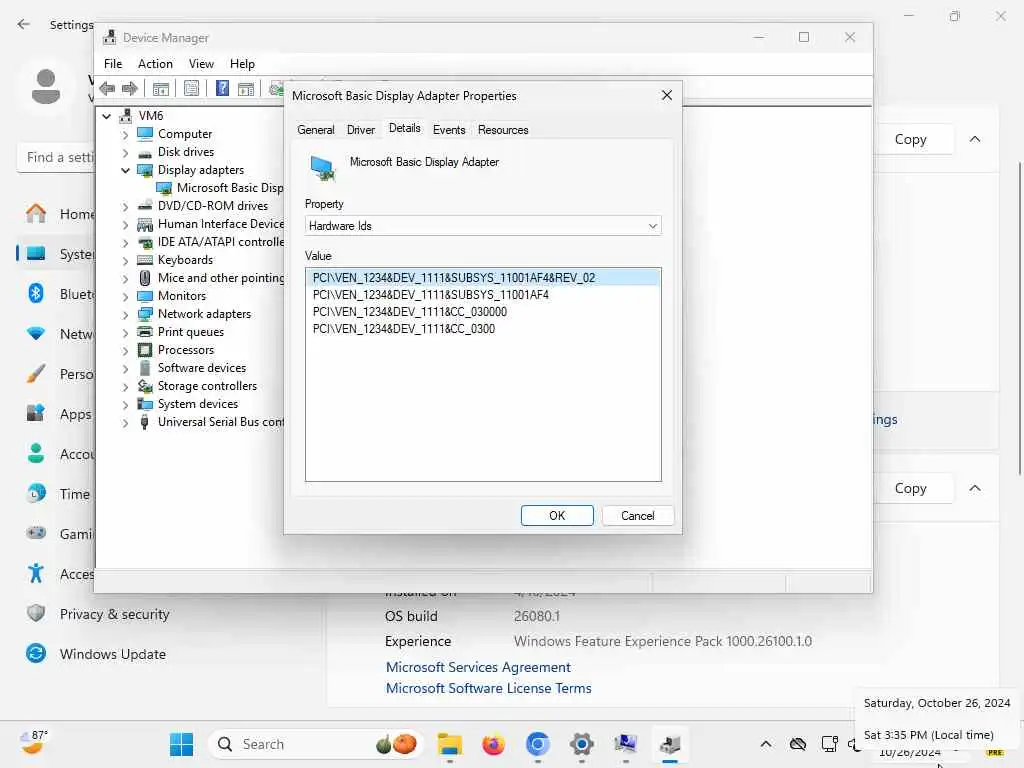The height and width of the screenshot is (768, 1024).
Task: Select Microsoft Basic Display Adapter tree item
Action: click(230, 188)
